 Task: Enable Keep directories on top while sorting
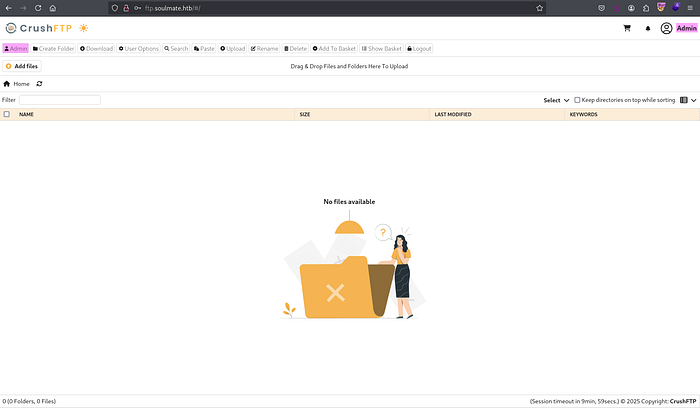pyautogui.click(x=577, y=100)
